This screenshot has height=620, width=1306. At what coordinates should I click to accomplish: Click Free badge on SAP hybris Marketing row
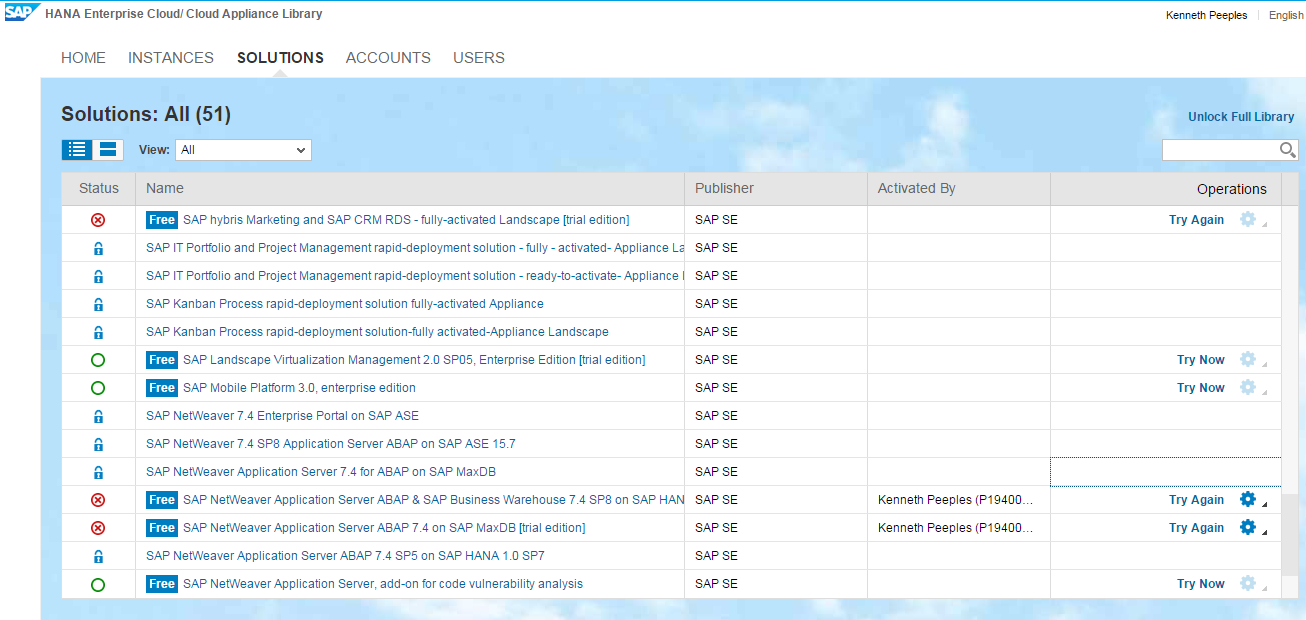(x=162, y=220)
